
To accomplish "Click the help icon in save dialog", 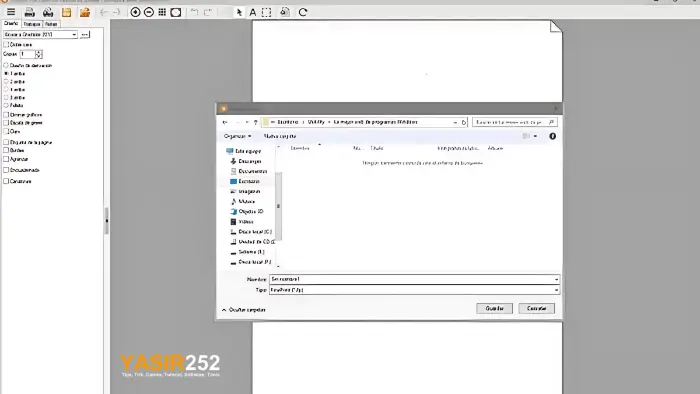I will point(552,136).
